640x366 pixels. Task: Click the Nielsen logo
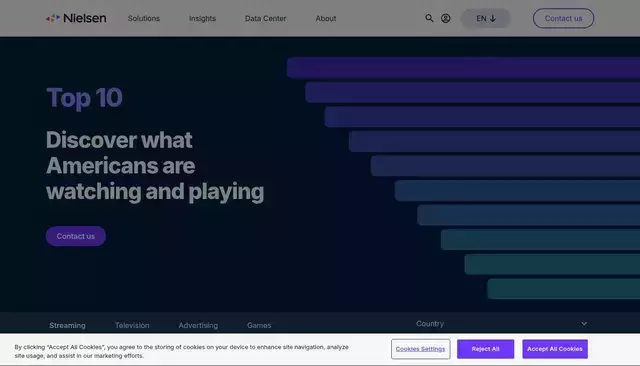[x=76, y=18]
